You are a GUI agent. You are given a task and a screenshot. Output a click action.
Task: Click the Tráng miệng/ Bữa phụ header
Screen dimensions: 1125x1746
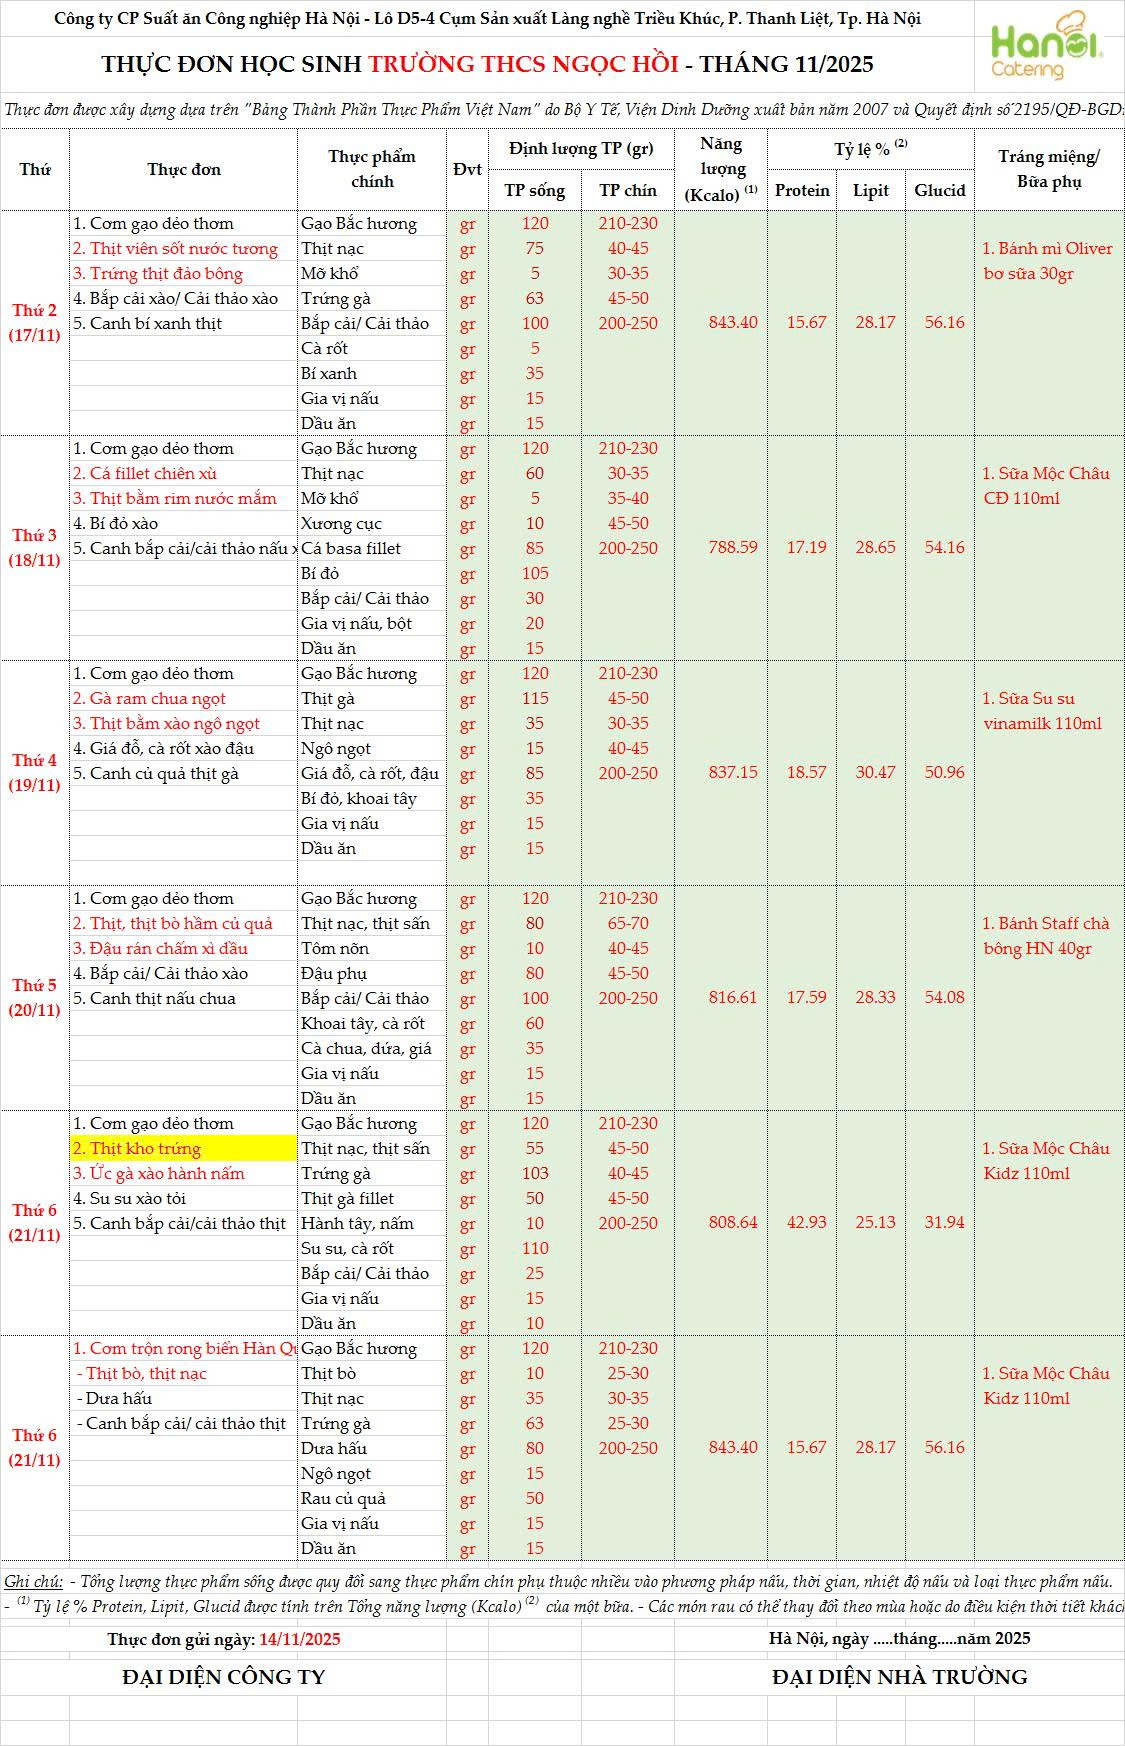1048,169
